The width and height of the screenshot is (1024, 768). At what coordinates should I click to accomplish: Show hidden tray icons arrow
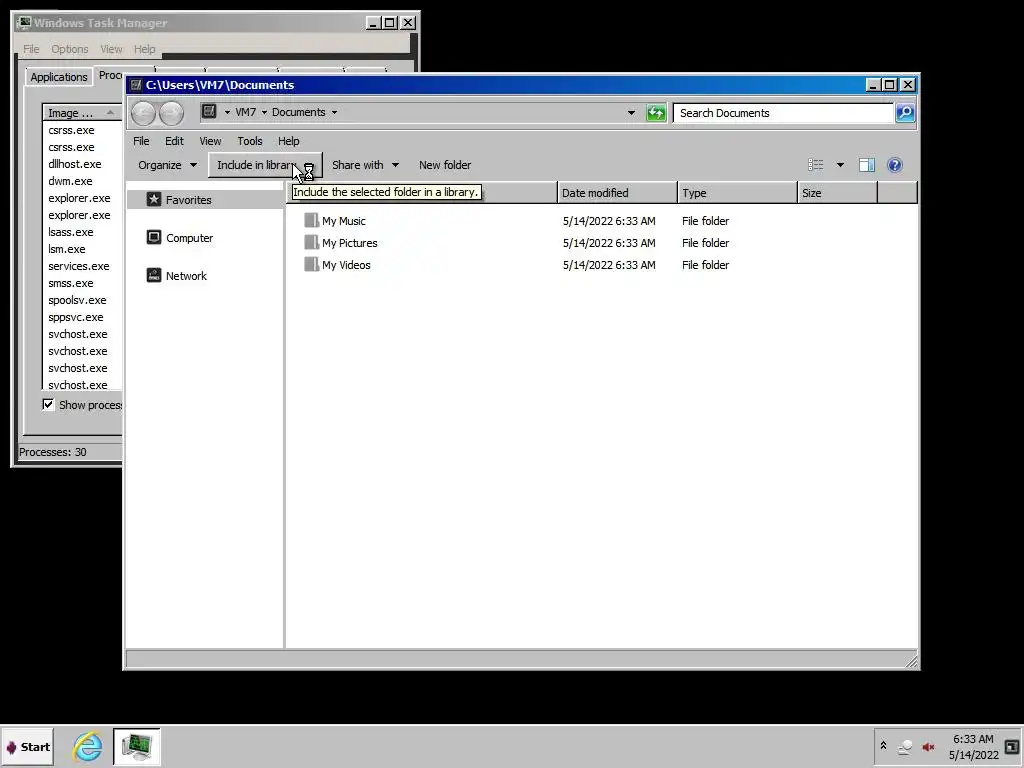pos(883,746)
